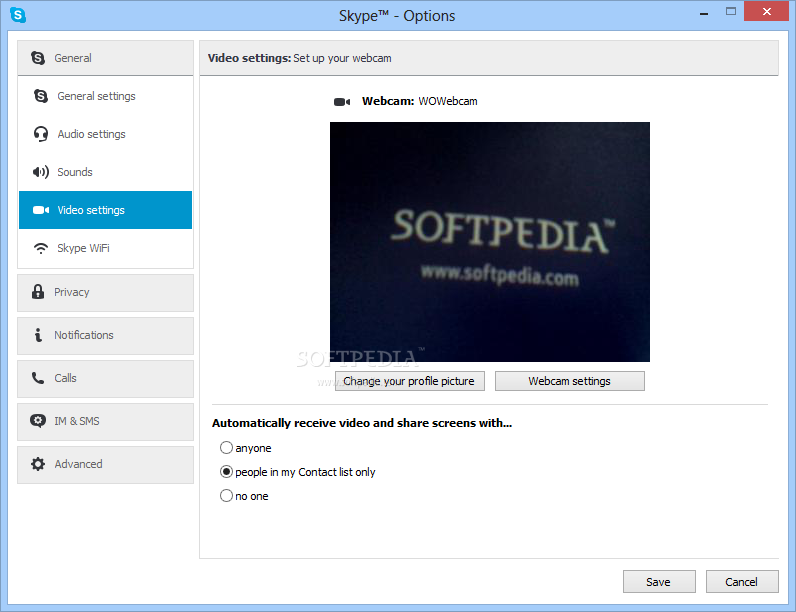Close the Skype Options window

coord(767,11)
